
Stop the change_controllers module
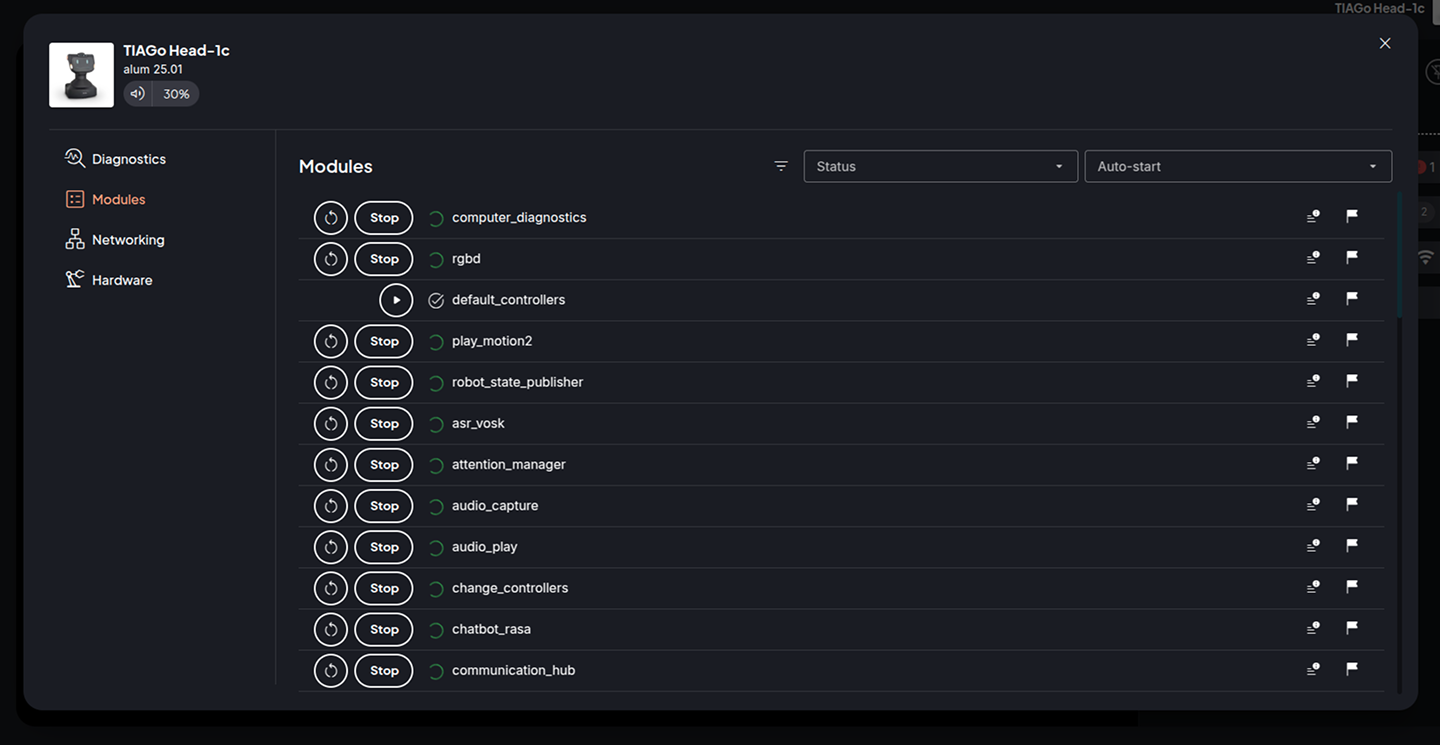click(x=384, y=588)
